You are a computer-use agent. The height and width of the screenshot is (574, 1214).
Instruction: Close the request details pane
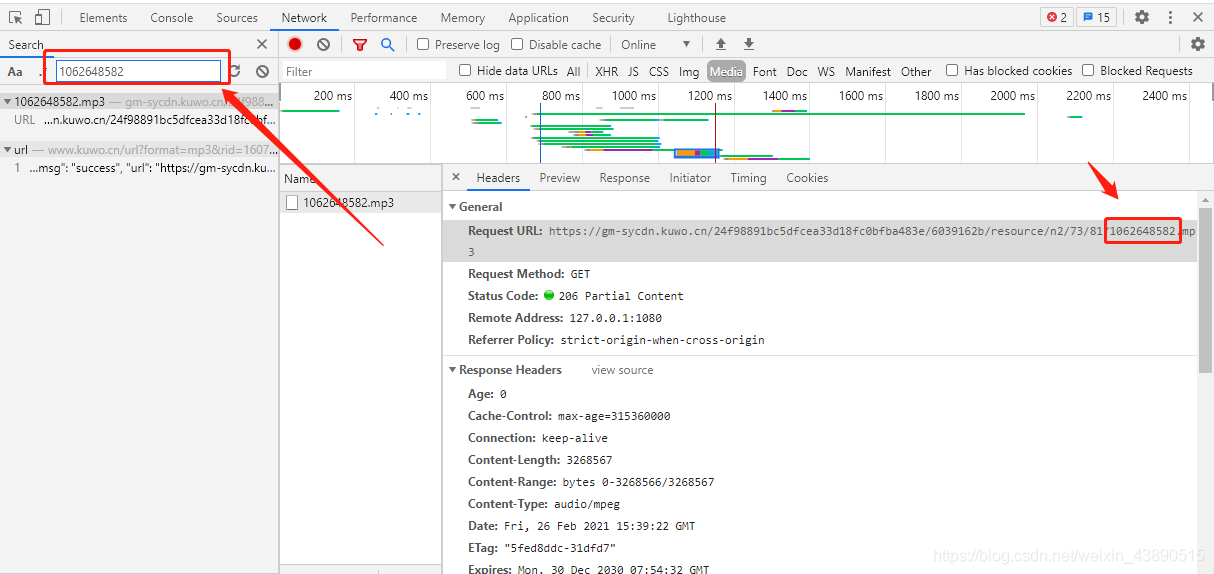[456, 177]
